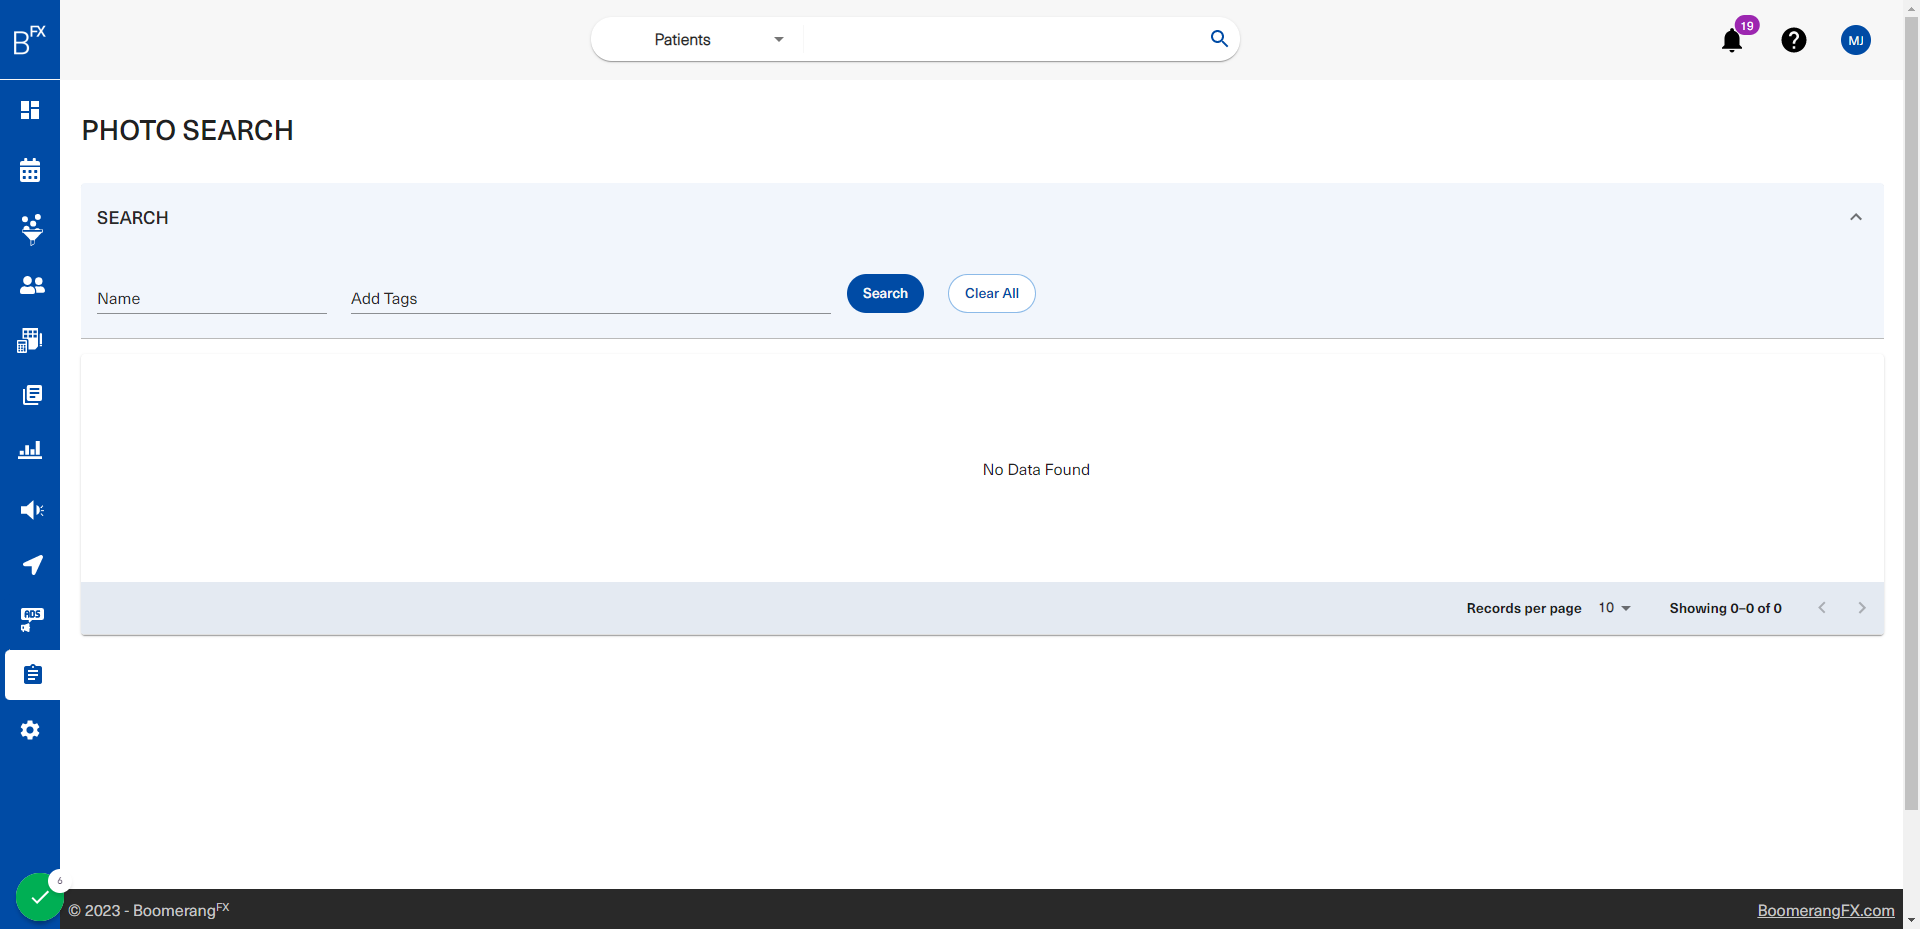Open the help question mark icon
The width and height of the screenshot is (1920, 929).
coord(1794,40)
